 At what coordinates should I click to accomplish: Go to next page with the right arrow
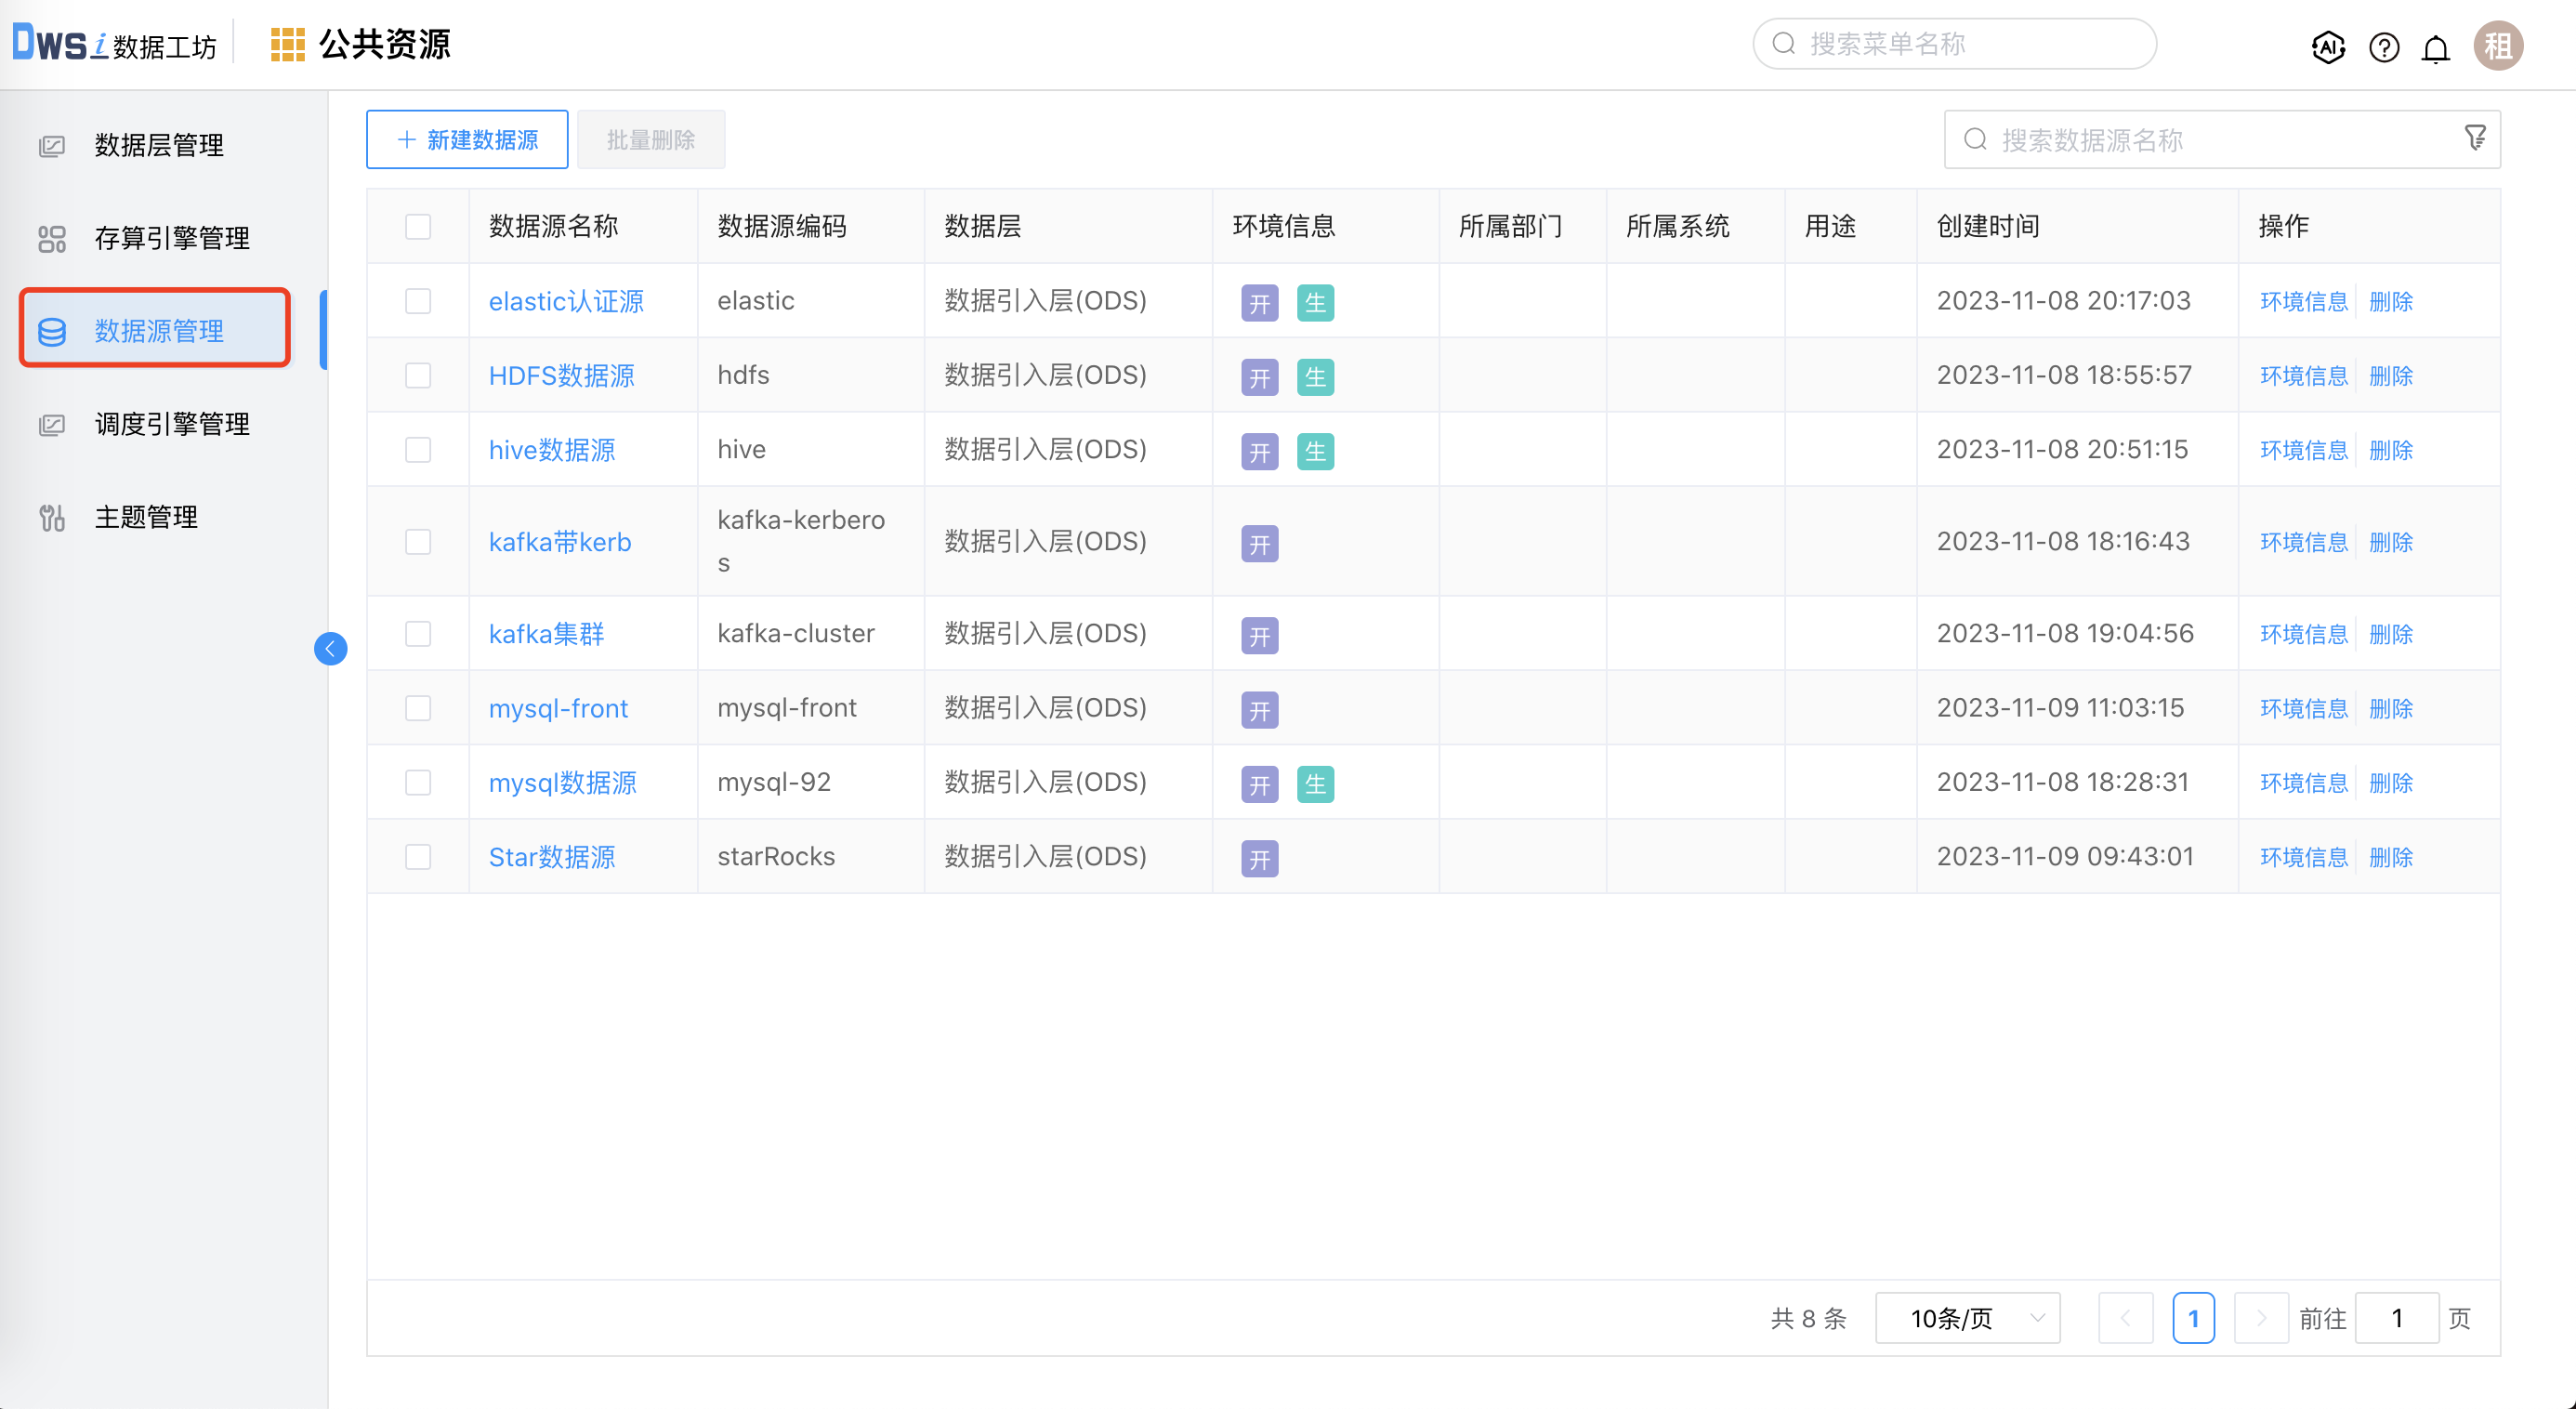[2261, 1318]
